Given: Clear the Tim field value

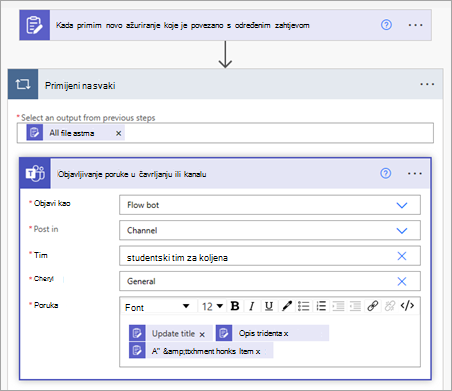Looking at the screenshot, I should pos(402,256).
